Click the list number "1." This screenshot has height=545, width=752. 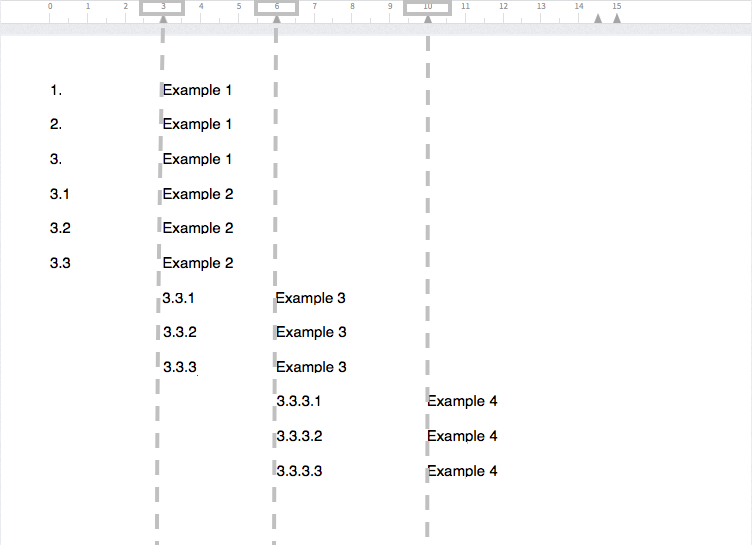56,90
